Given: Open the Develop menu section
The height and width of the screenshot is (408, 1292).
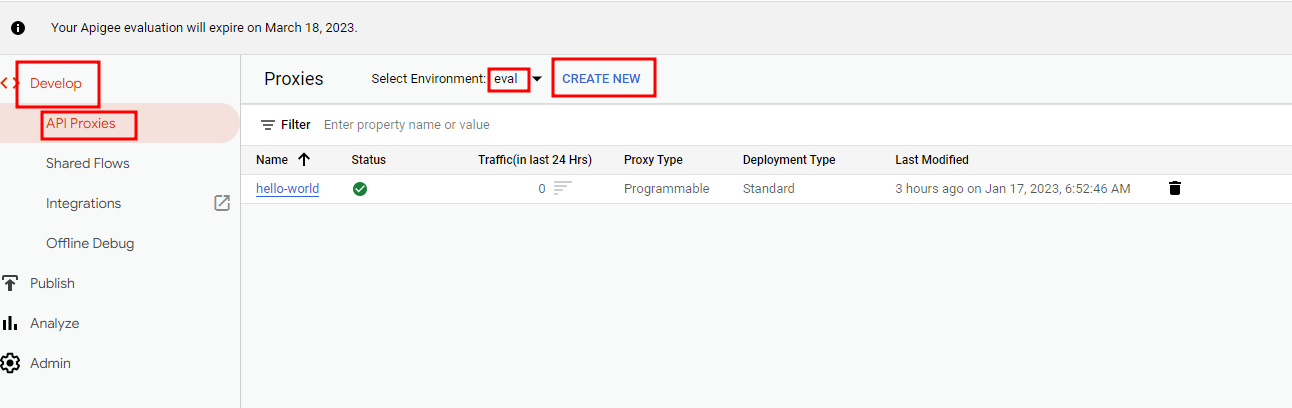Looking at the screenshot, I should click(x=56, y=83).
